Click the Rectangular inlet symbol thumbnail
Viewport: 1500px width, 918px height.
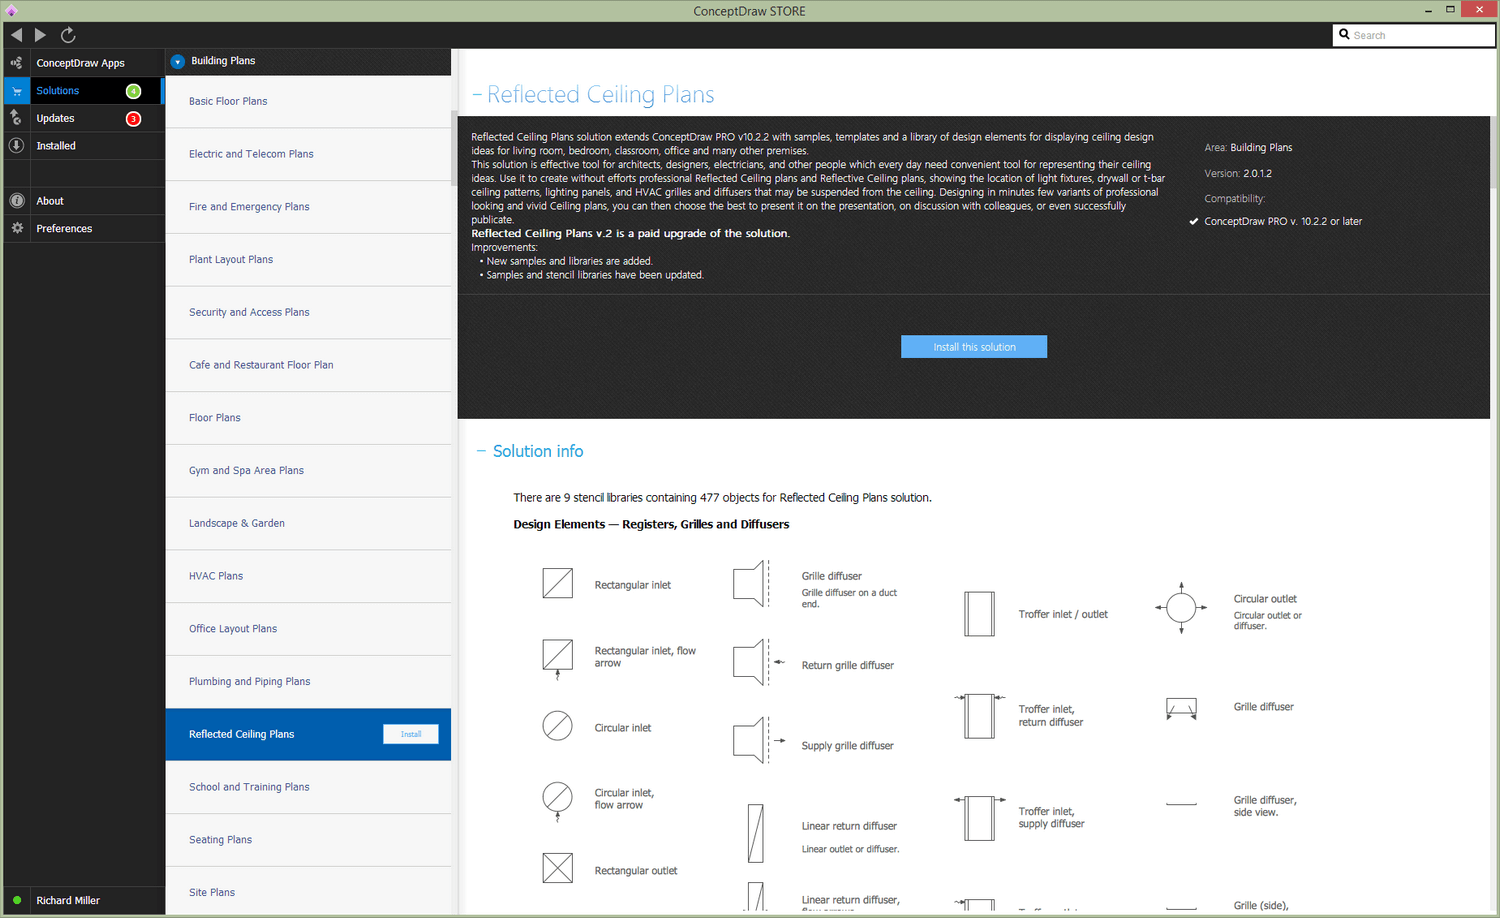[557, 583]
